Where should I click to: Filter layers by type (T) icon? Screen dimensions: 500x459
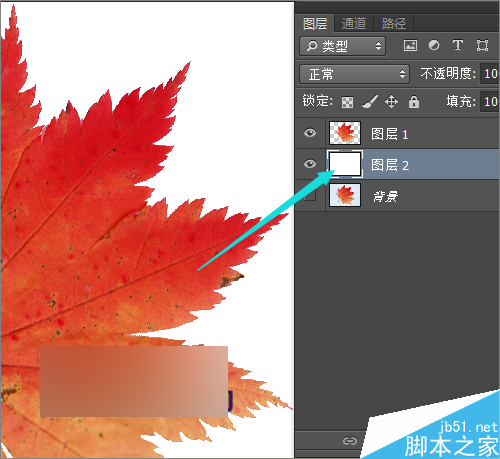coord(458,45)
